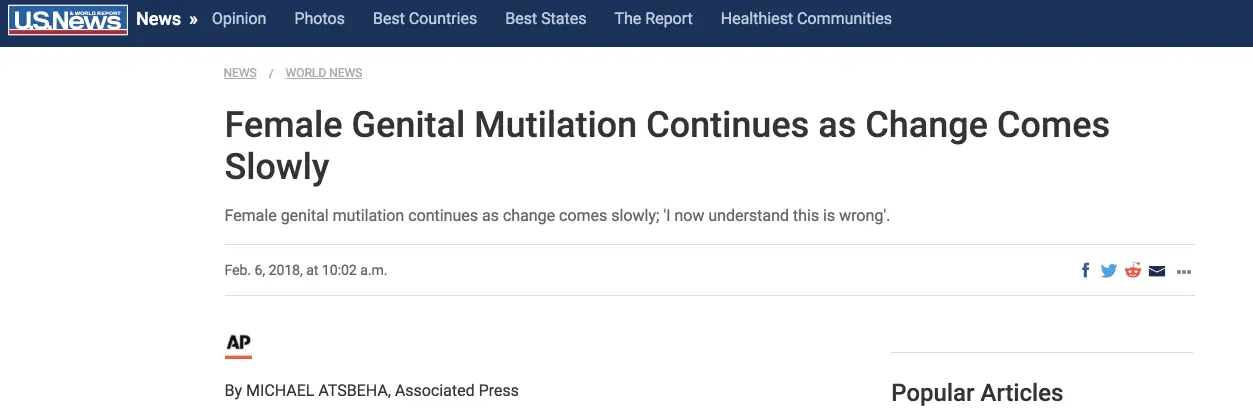Open The Report section

(653, 19)
